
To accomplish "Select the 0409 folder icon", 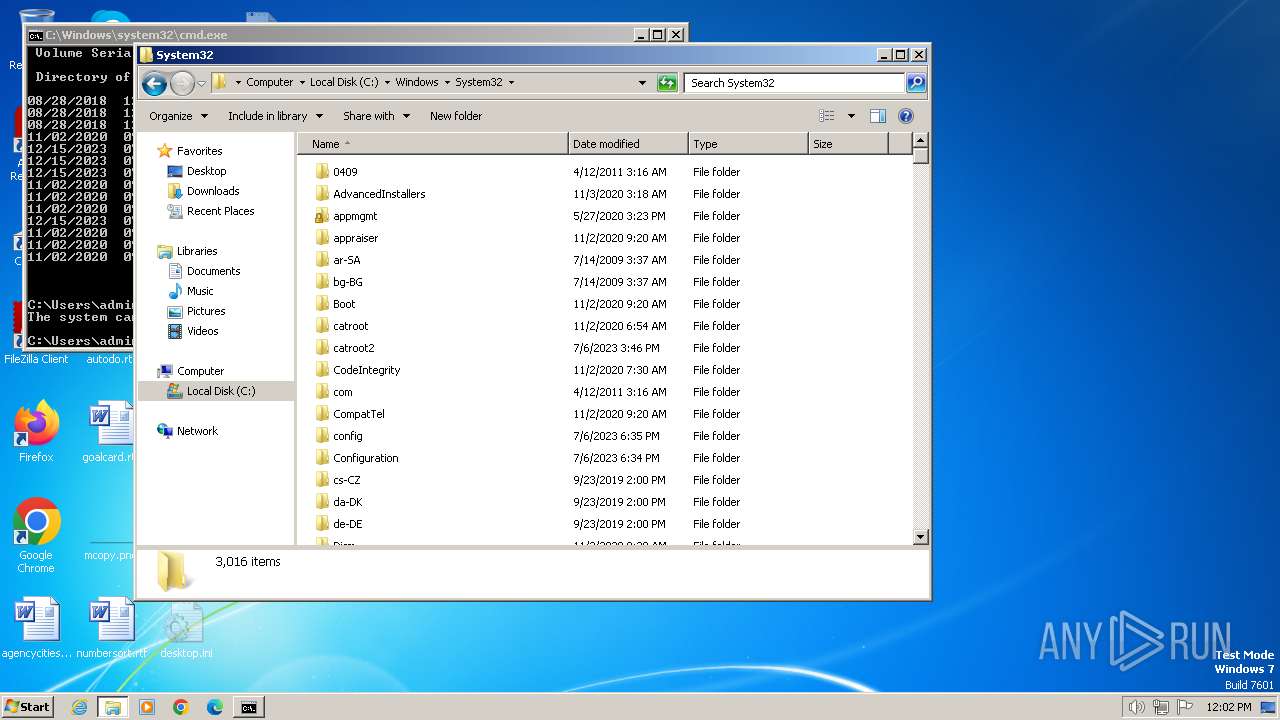I will pyautogui.click(x=322, y=172).
